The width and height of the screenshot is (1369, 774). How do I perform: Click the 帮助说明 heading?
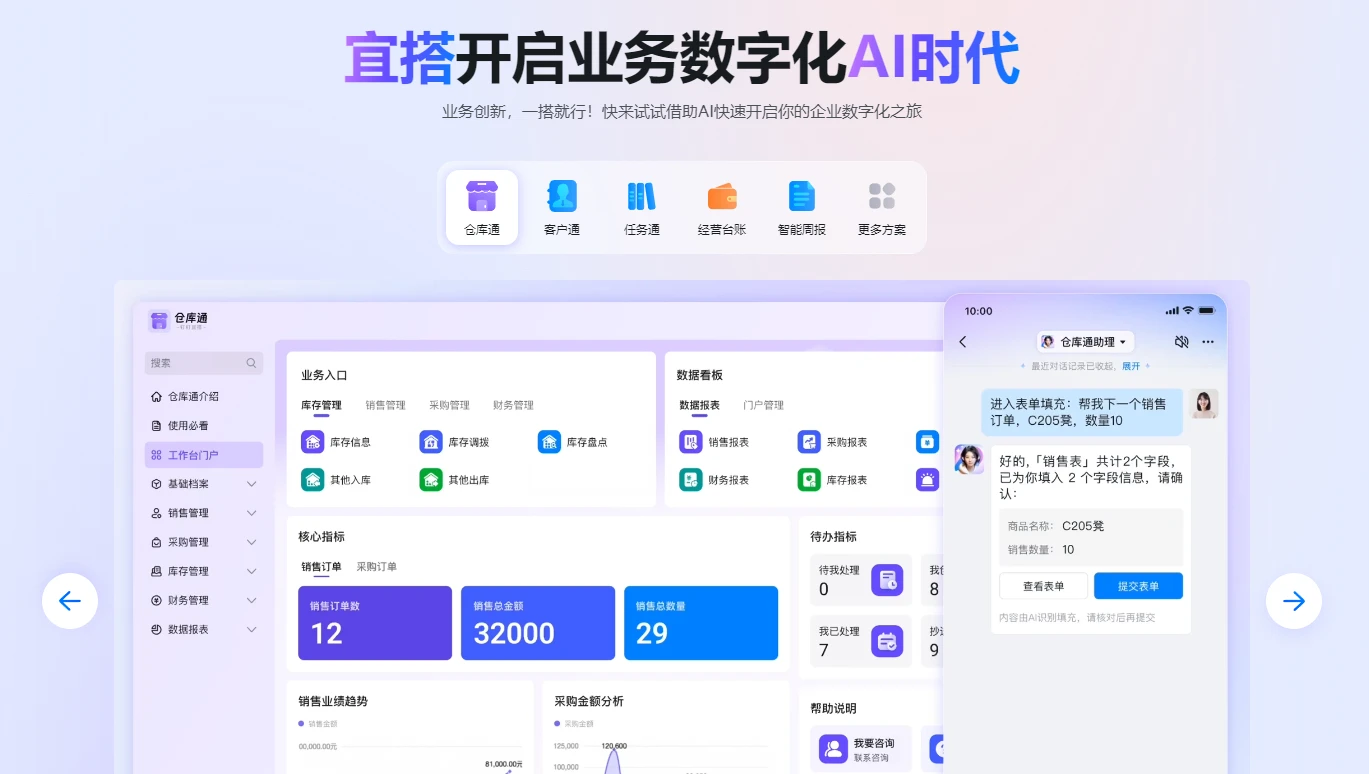(833, 708)
